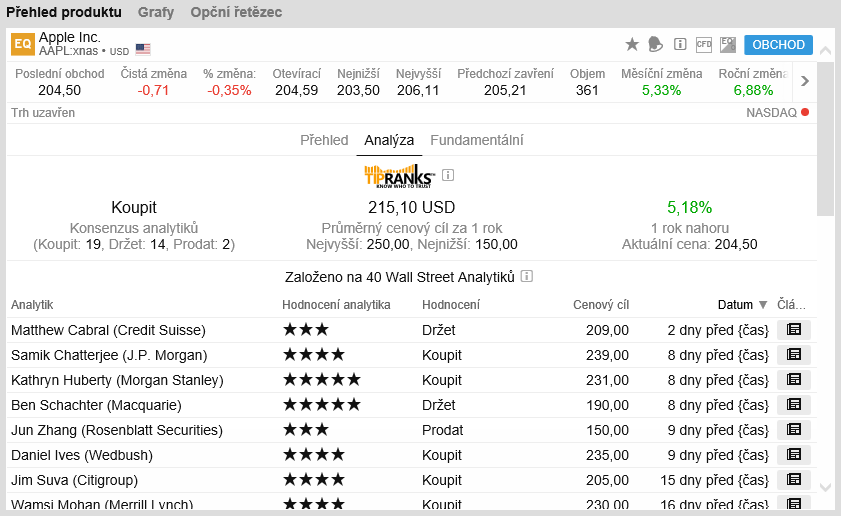The height and width of the screenshot is (516, 841).
Task: Expand more price columns with right chevron
Action: [x=805, y=81]
